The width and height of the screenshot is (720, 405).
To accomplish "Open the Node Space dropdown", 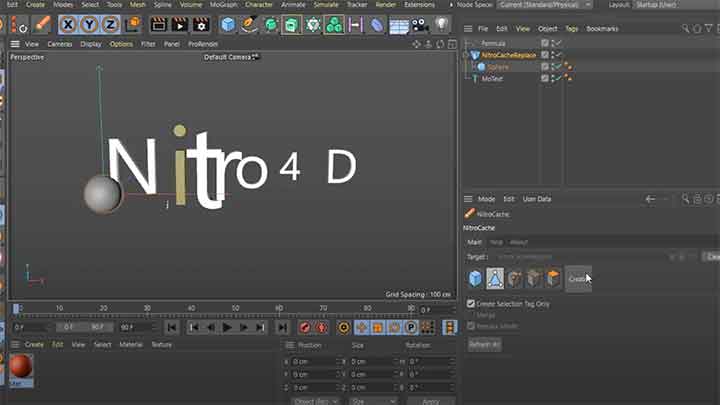I will coord(545,5).
